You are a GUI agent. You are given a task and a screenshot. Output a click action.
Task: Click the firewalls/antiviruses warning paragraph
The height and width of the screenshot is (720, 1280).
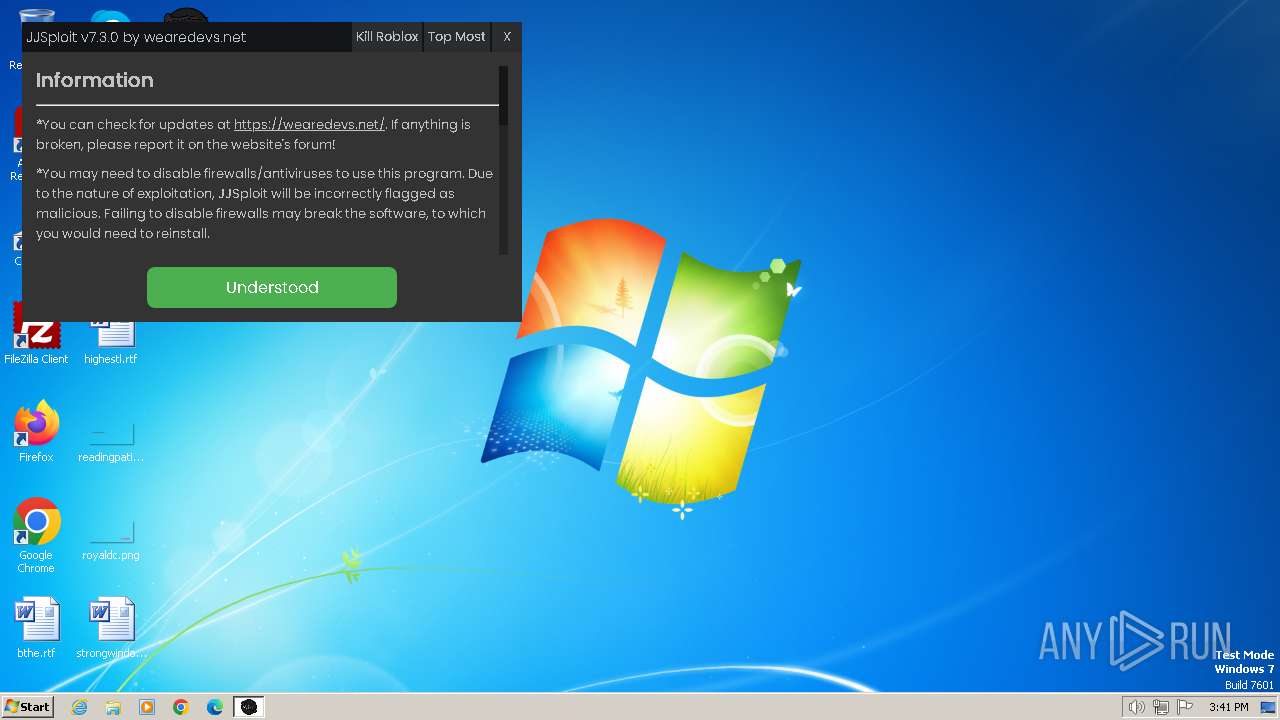click(264, 203)
